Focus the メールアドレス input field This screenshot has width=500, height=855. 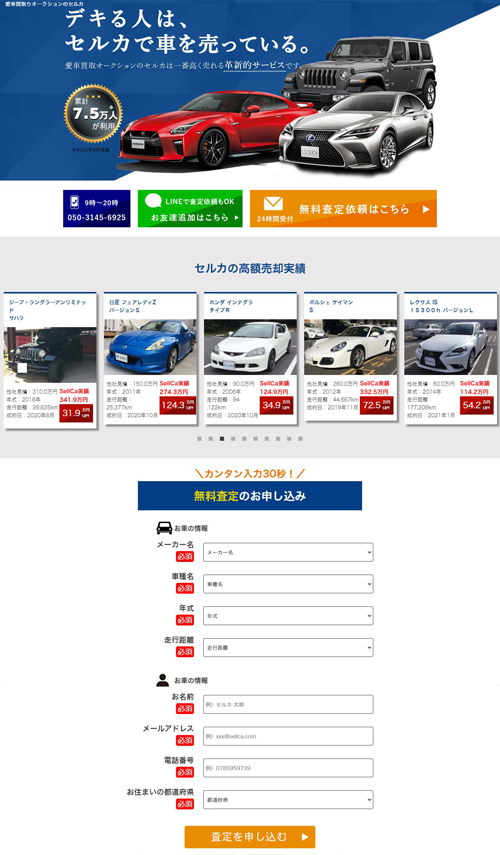tap(288, 736)
